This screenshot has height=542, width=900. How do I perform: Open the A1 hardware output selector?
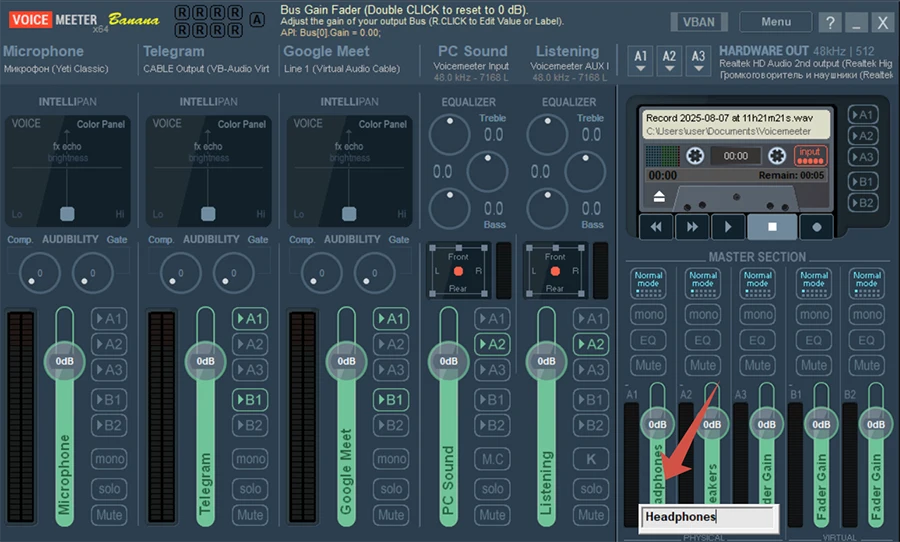pyautogui.click(x=641, y=59)
